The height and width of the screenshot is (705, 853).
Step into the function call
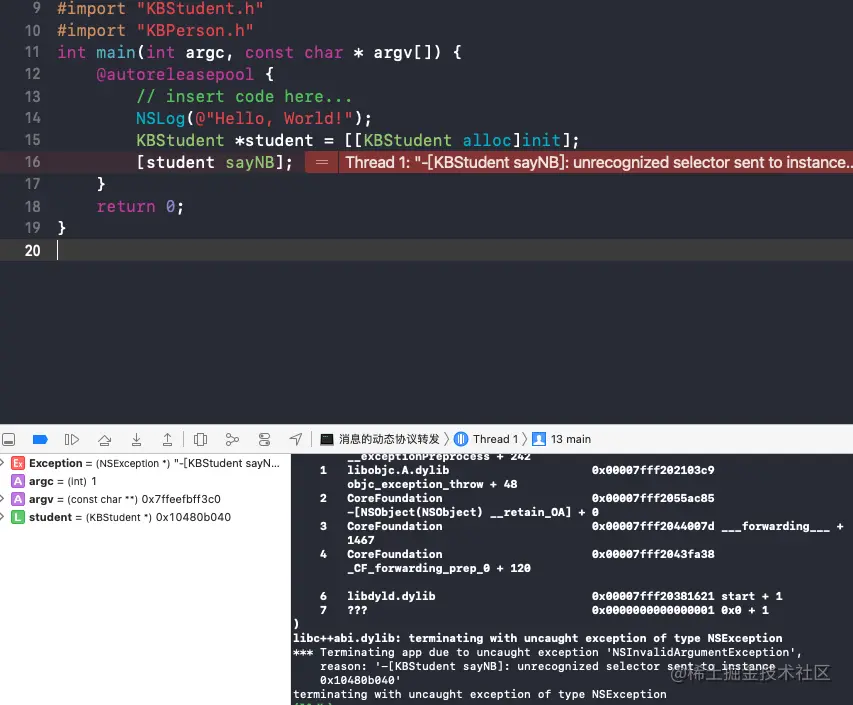[137, 439]
